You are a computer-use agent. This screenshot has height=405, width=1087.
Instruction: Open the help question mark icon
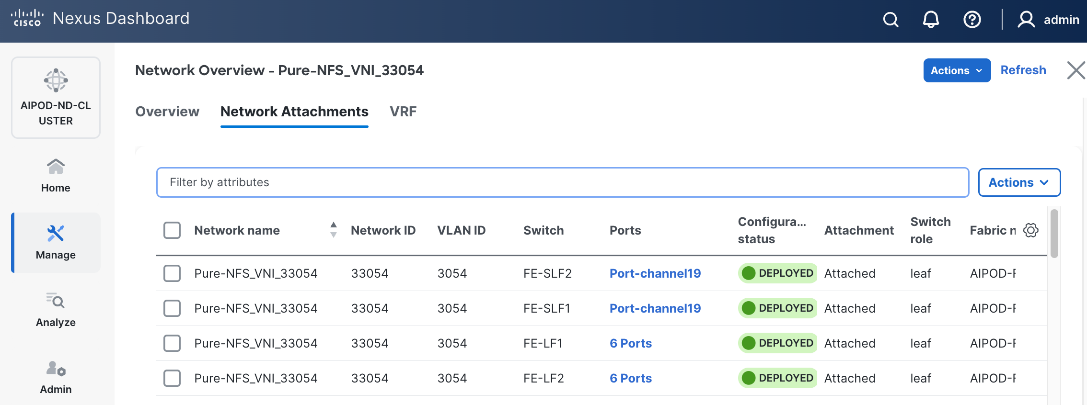(x=971, y=20)
